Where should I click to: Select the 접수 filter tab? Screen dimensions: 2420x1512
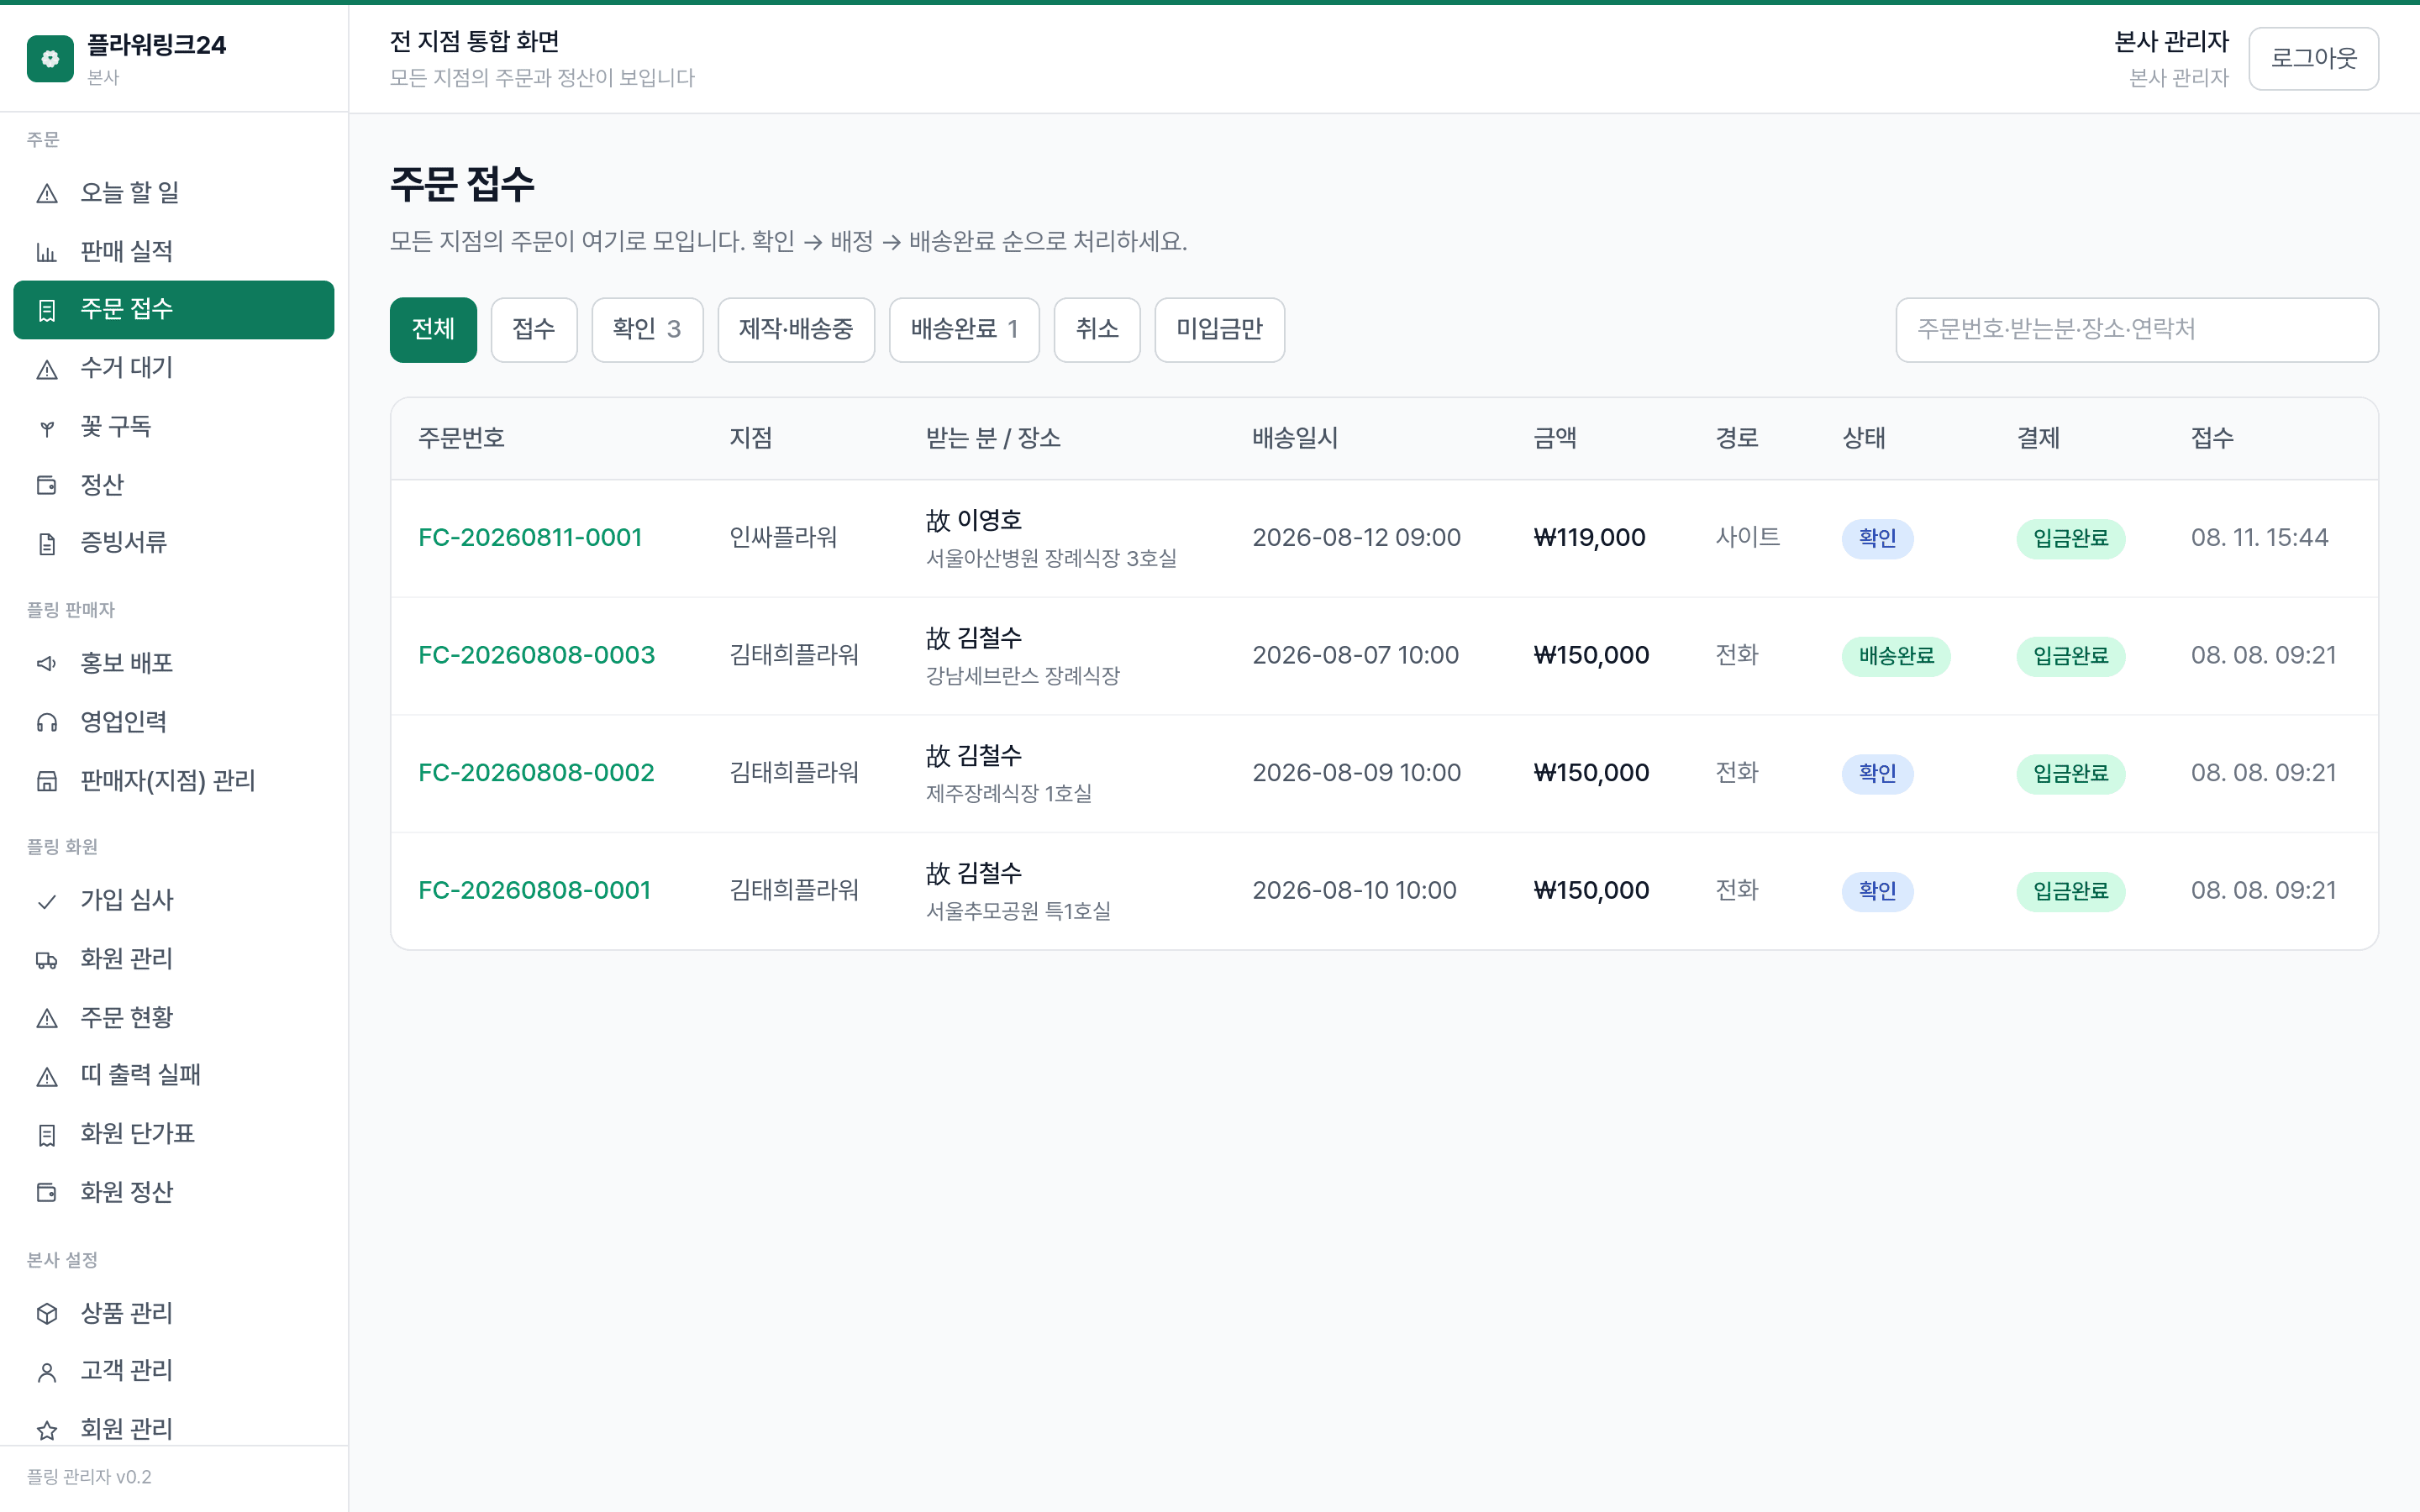534,330
